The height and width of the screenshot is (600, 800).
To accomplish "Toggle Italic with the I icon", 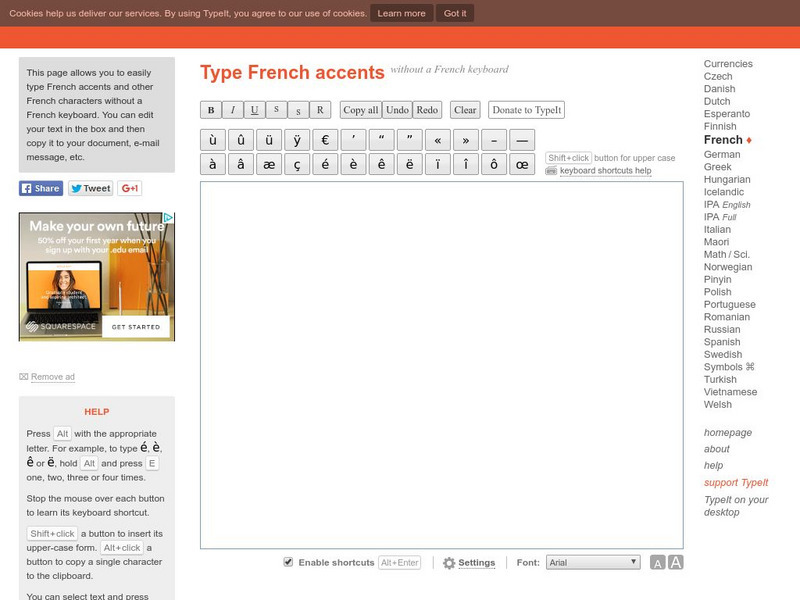I will (233, 110).
